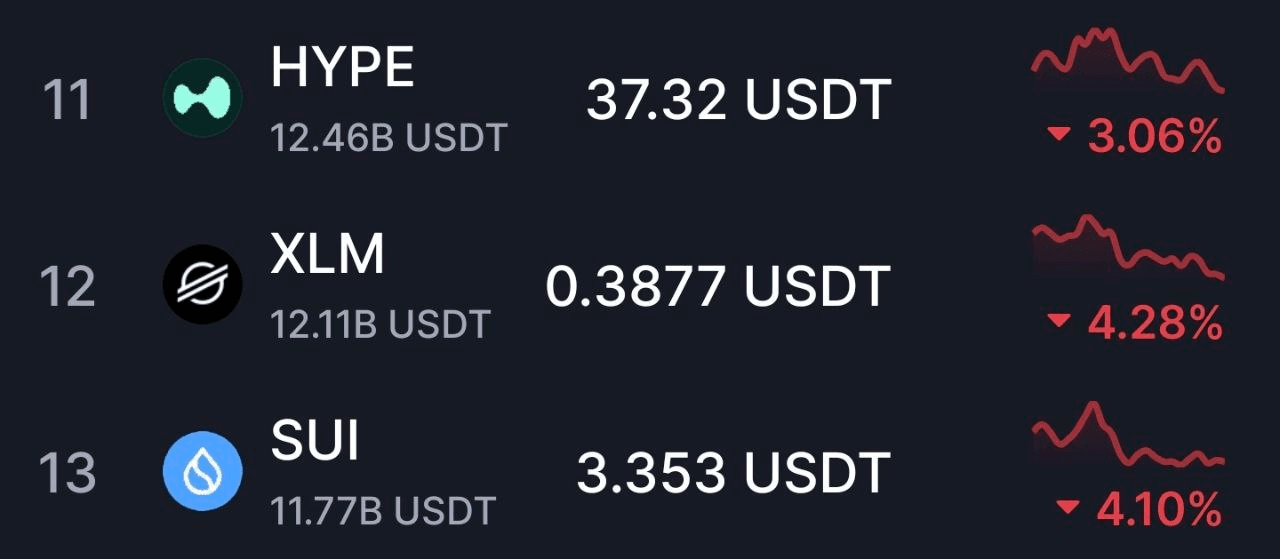Click the 37.32 USDT price

coord(738,100)
